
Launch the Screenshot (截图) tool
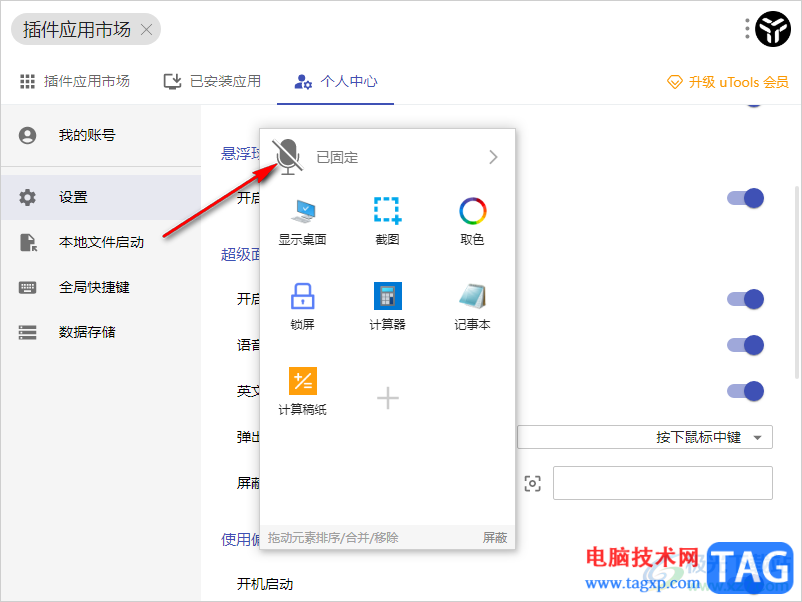(x=387, y=221)
